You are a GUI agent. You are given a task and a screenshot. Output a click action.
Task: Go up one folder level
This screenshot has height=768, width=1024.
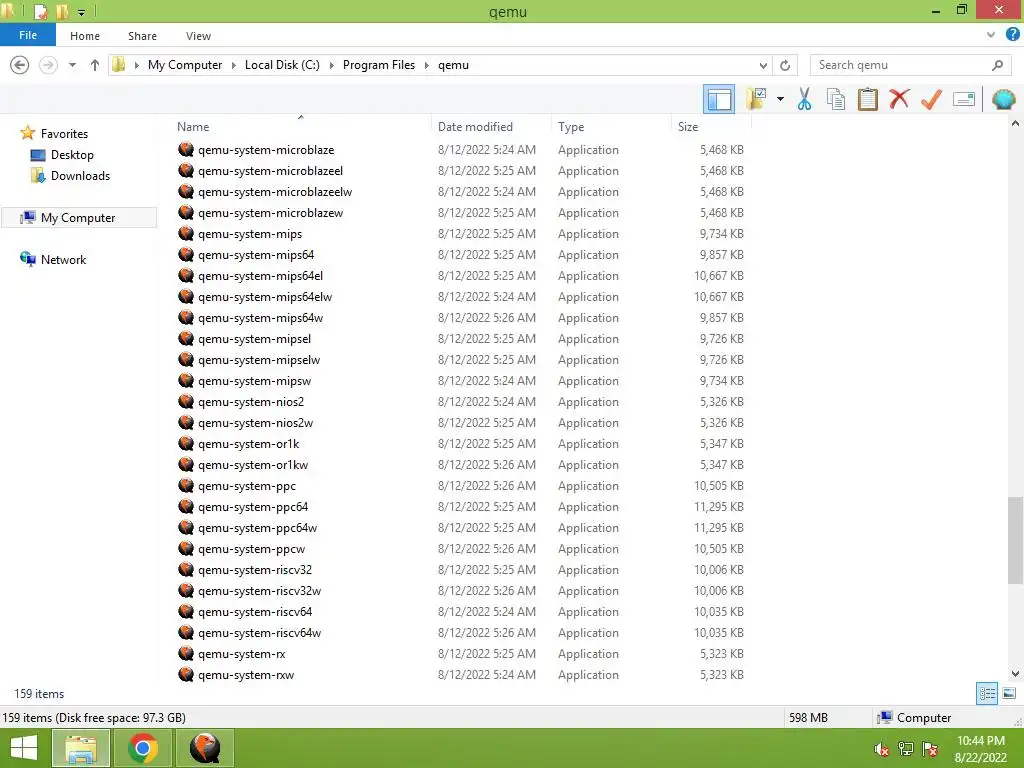pyautogui.click(x=95, y=65)
